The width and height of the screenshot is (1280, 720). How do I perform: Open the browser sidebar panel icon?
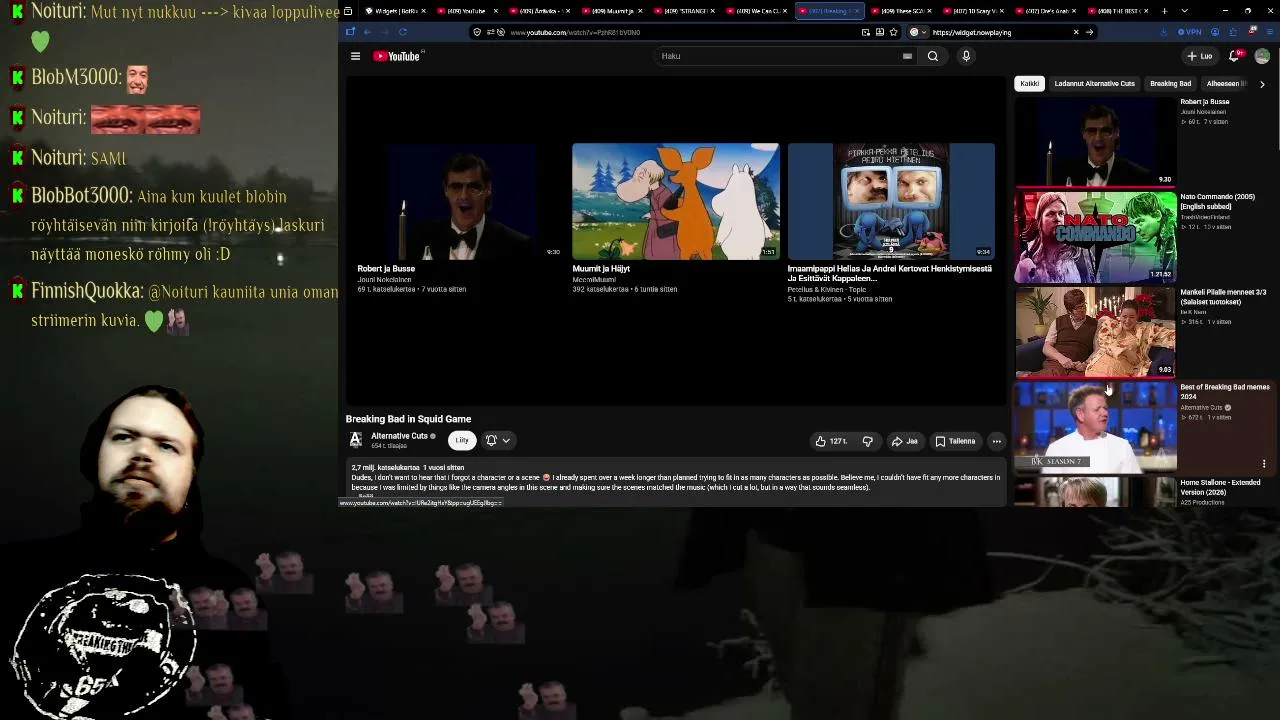pyautogui.click(x=350, y=32)
